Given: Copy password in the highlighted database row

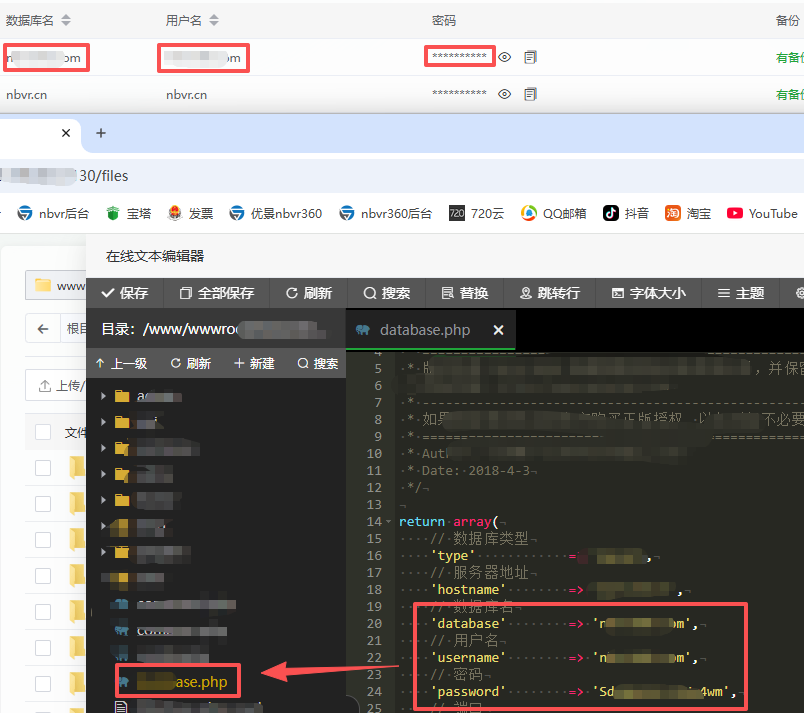Looking at the screenshot, I should (x=530, y=57).
